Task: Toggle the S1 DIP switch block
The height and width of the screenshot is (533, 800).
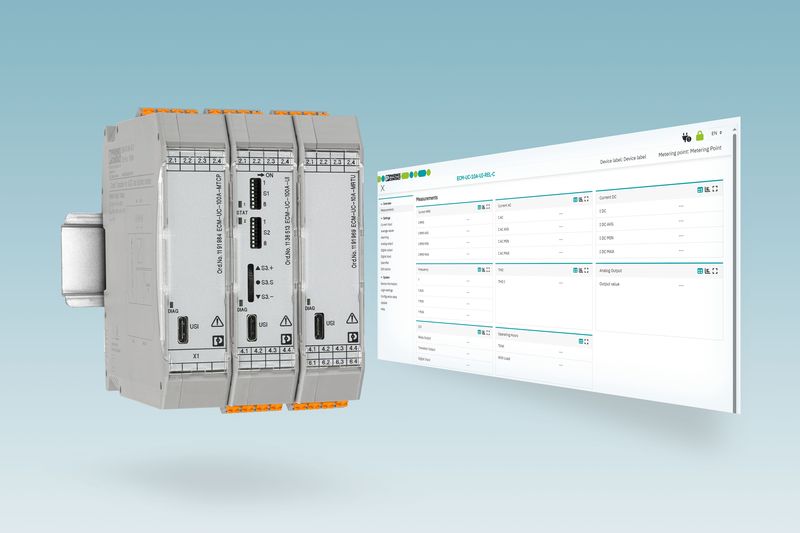Action: click(x=255, y=193)
